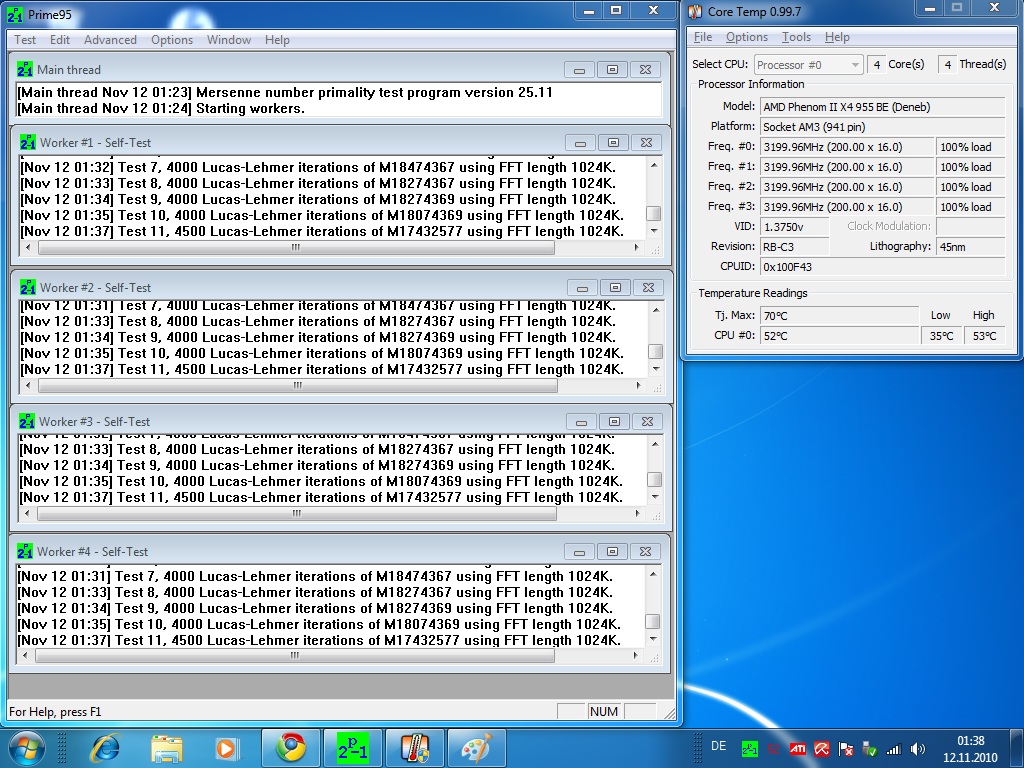Click the Worker #4 window icon
Viewport: 1024px width, 768px height.
tap(25, 551)
